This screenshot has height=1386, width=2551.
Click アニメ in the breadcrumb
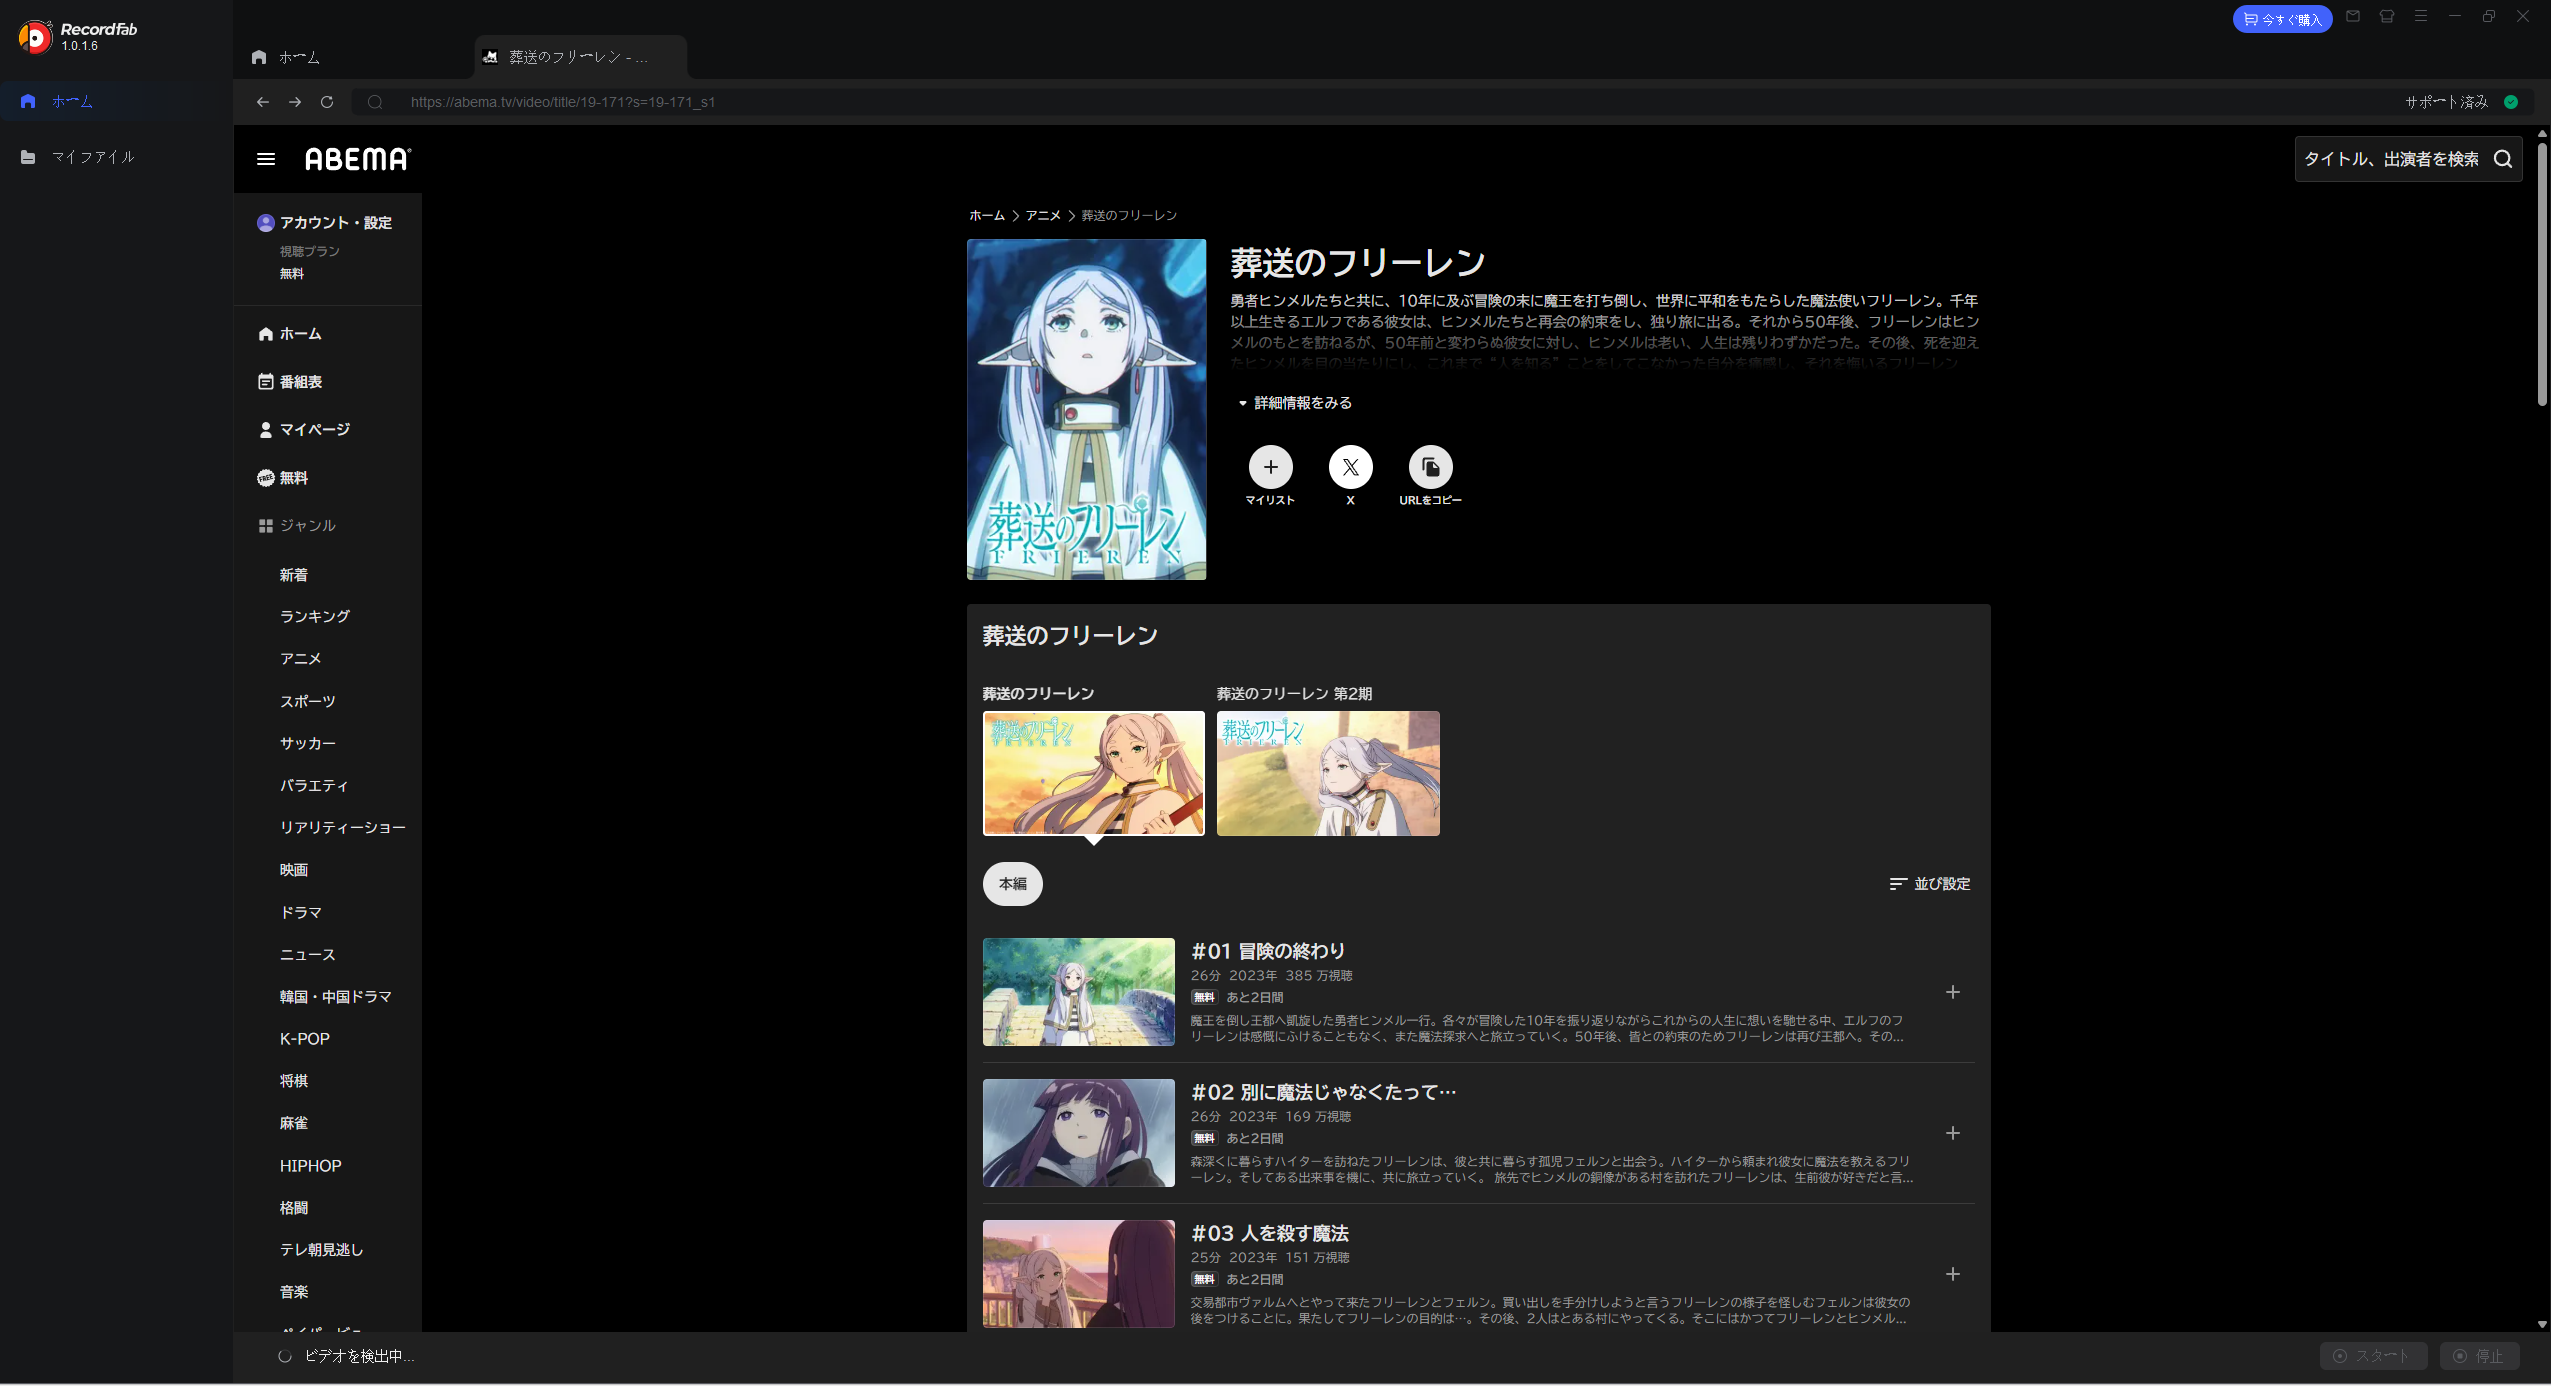[x=1043, y=216]
